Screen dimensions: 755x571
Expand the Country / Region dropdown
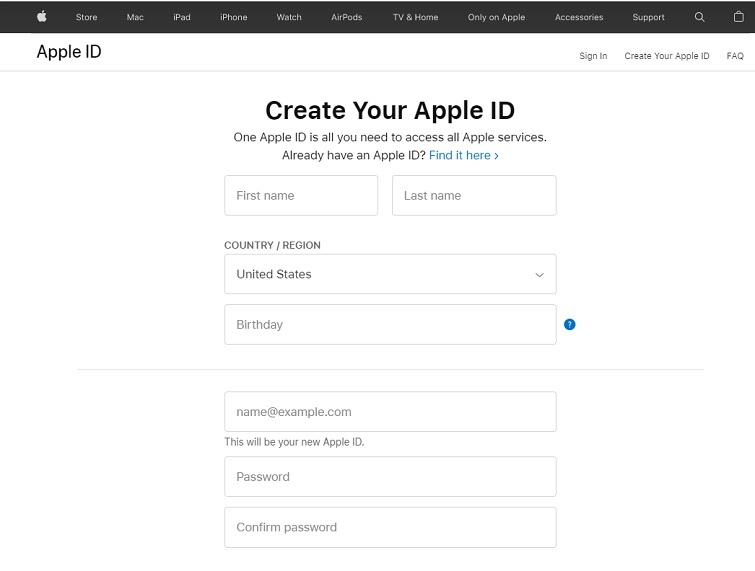point(390,274)
